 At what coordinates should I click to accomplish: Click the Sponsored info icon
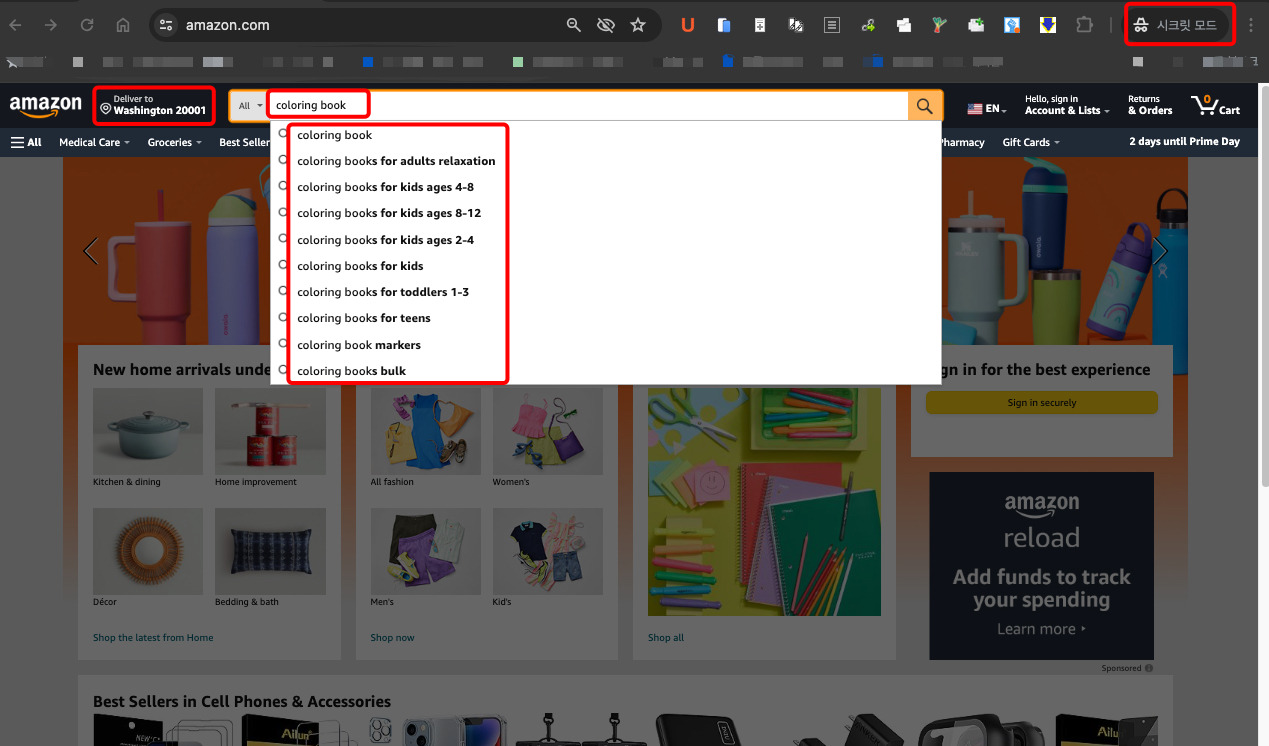(1149, 668)
